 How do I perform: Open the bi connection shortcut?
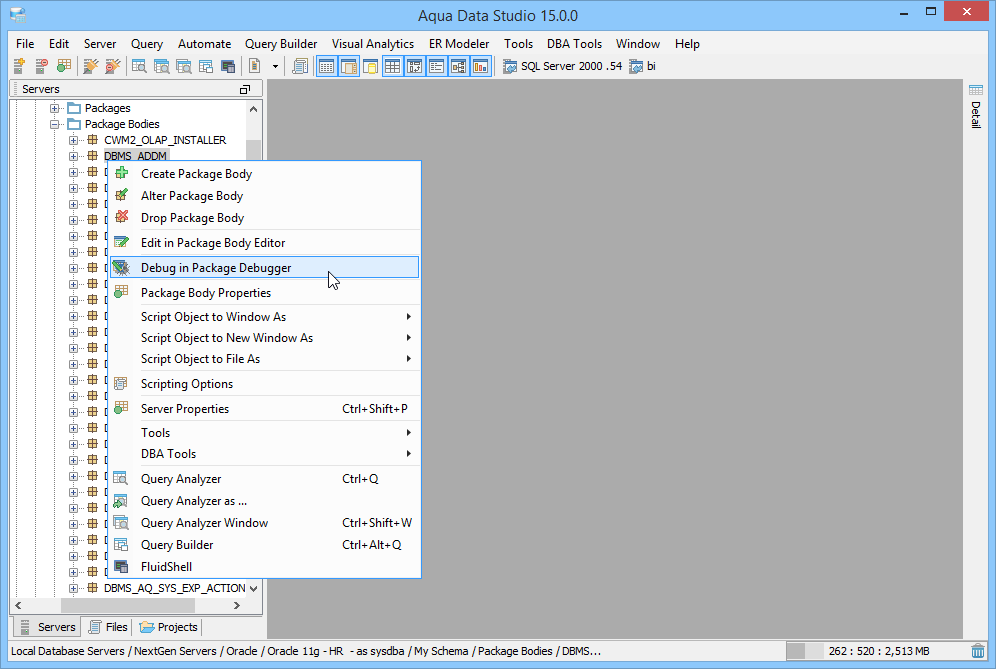pyautogui.click(x=642, y=66)
